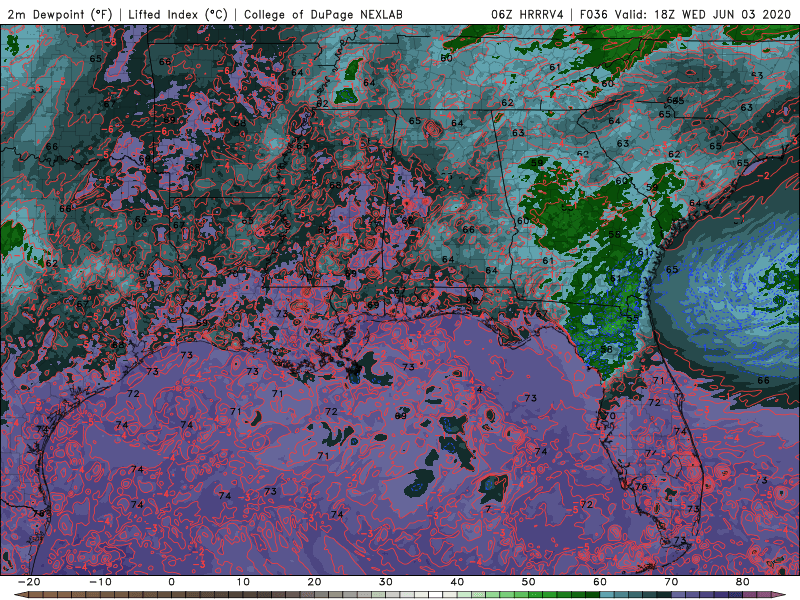This screenshot has height=600, width=800.
Task: Click the -10 color scale label
Action: [100, 582]
